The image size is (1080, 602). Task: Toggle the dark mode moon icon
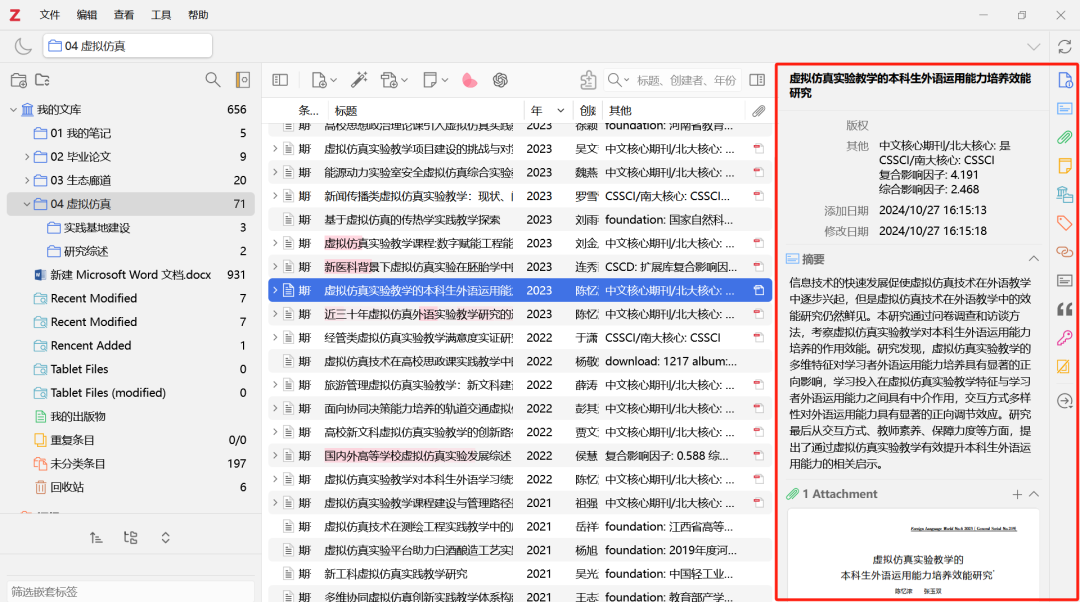click(22, 46)
